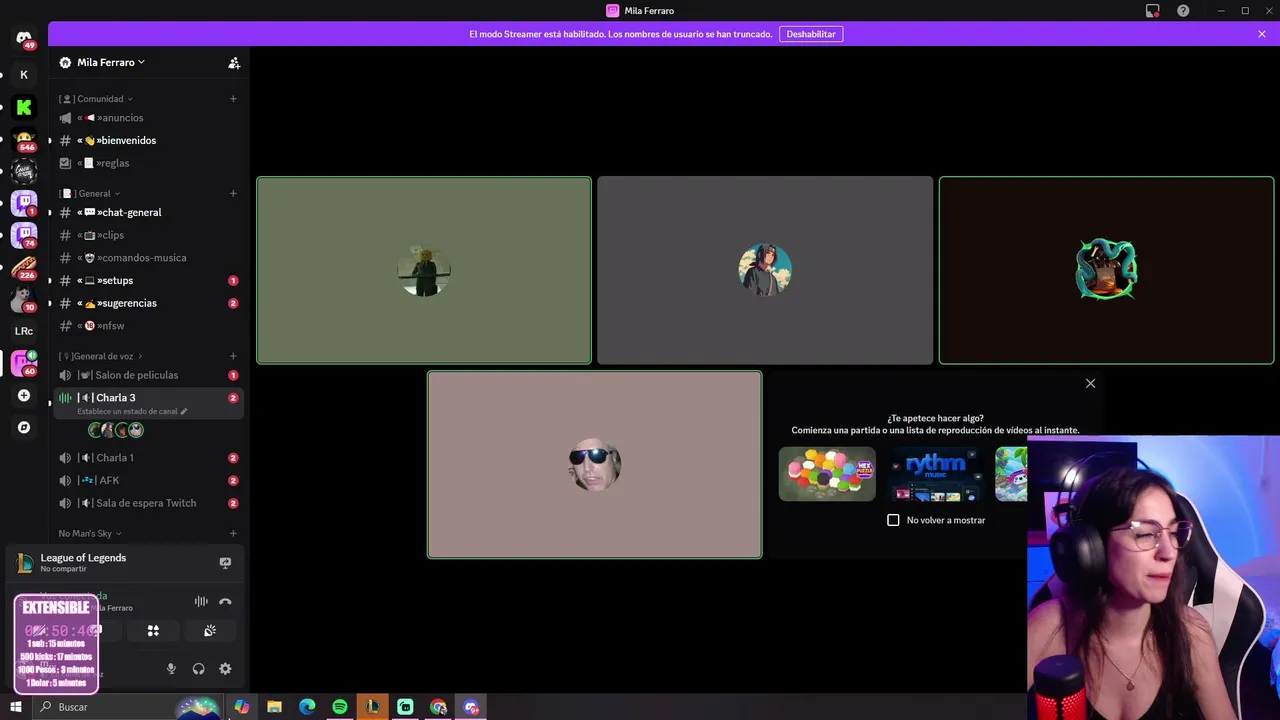Screen dimensions: 1280x720
Task: Open Microsoft Edge from the taskbar
Action: [307, 707]
